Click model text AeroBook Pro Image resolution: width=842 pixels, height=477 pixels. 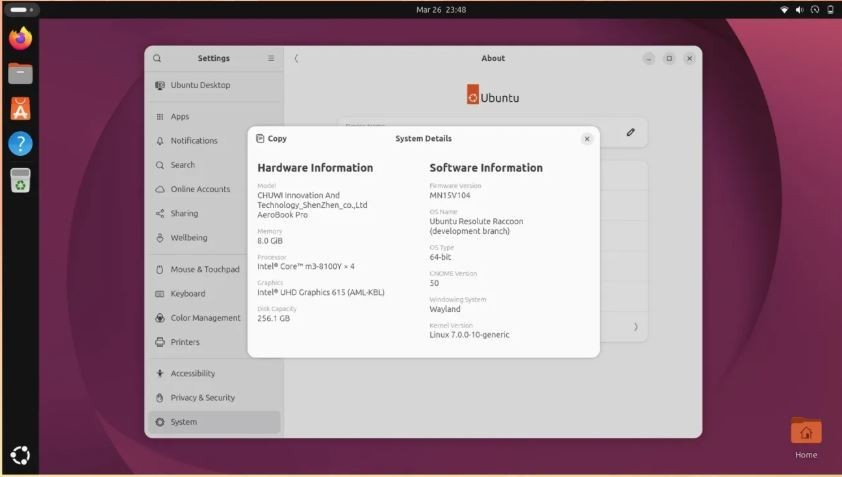[x=282, y=214]
